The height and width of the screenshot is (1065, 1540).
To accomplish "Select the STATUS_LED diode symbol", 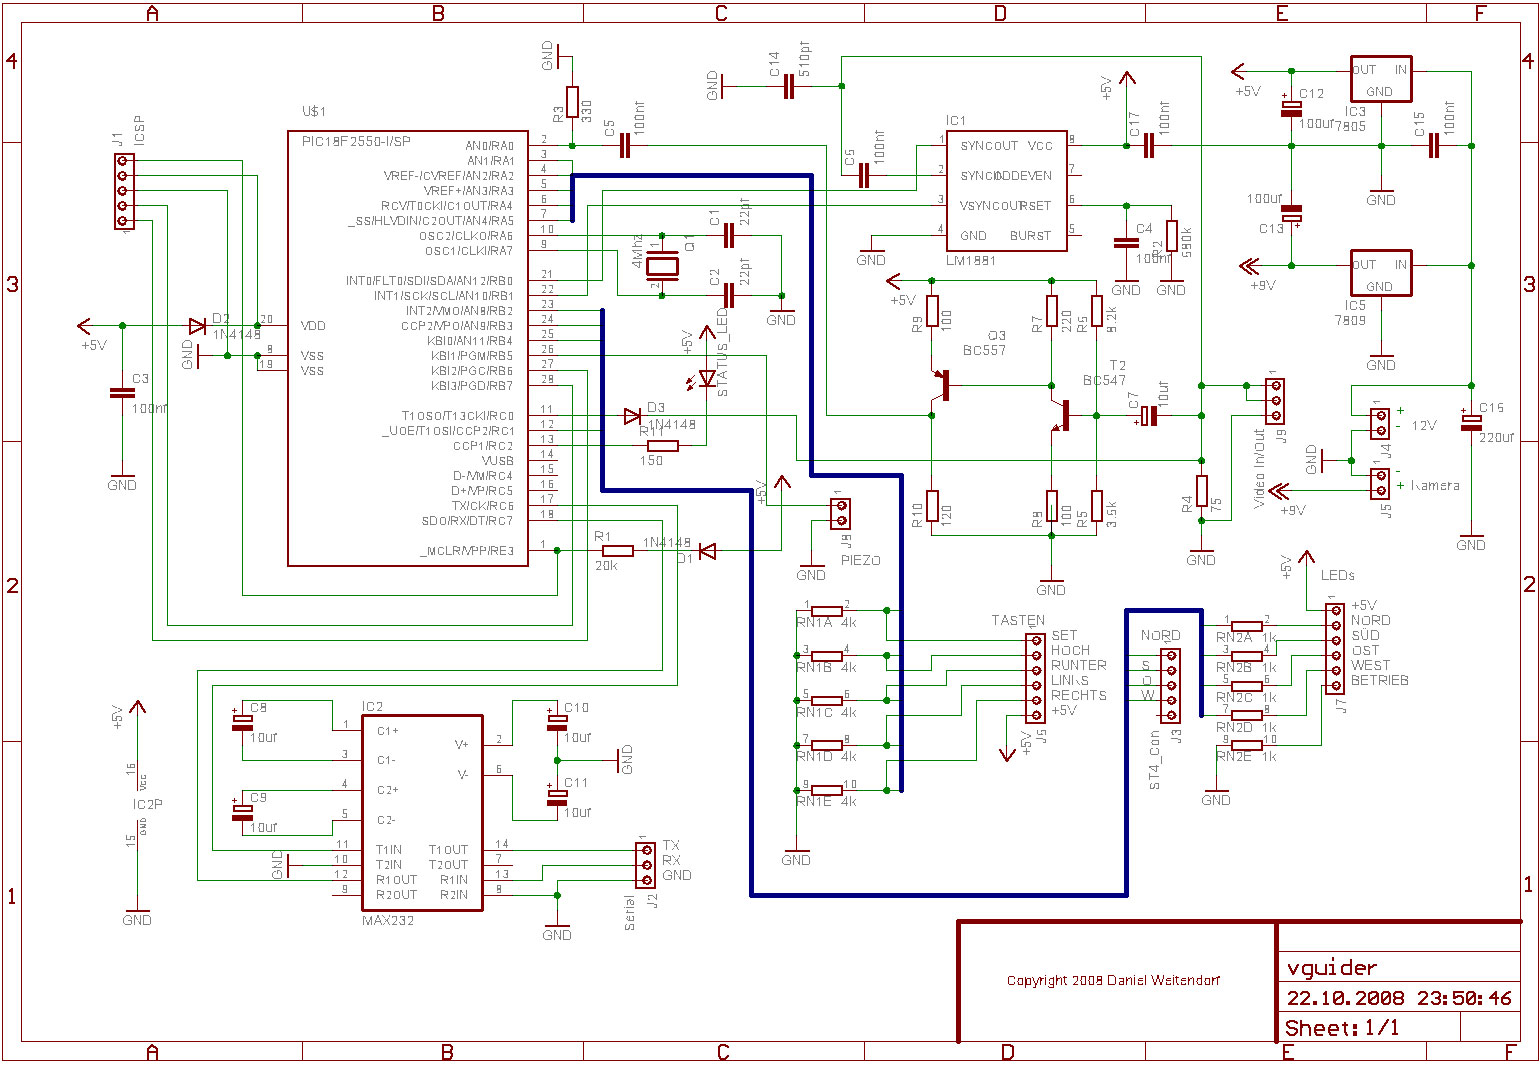I will [707, 378].
